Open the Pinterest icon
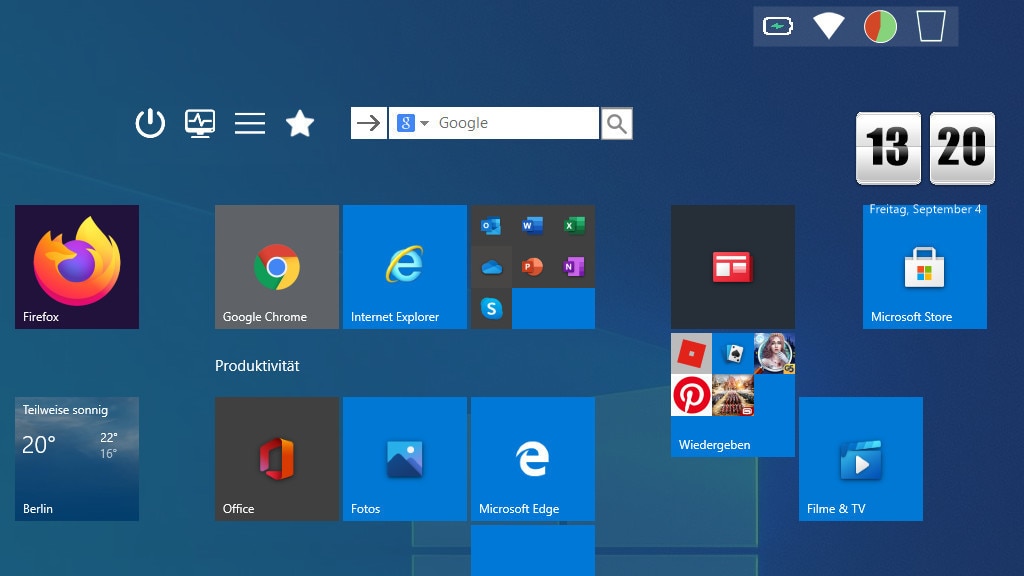The image size is (1024, 576). (692, 394)
